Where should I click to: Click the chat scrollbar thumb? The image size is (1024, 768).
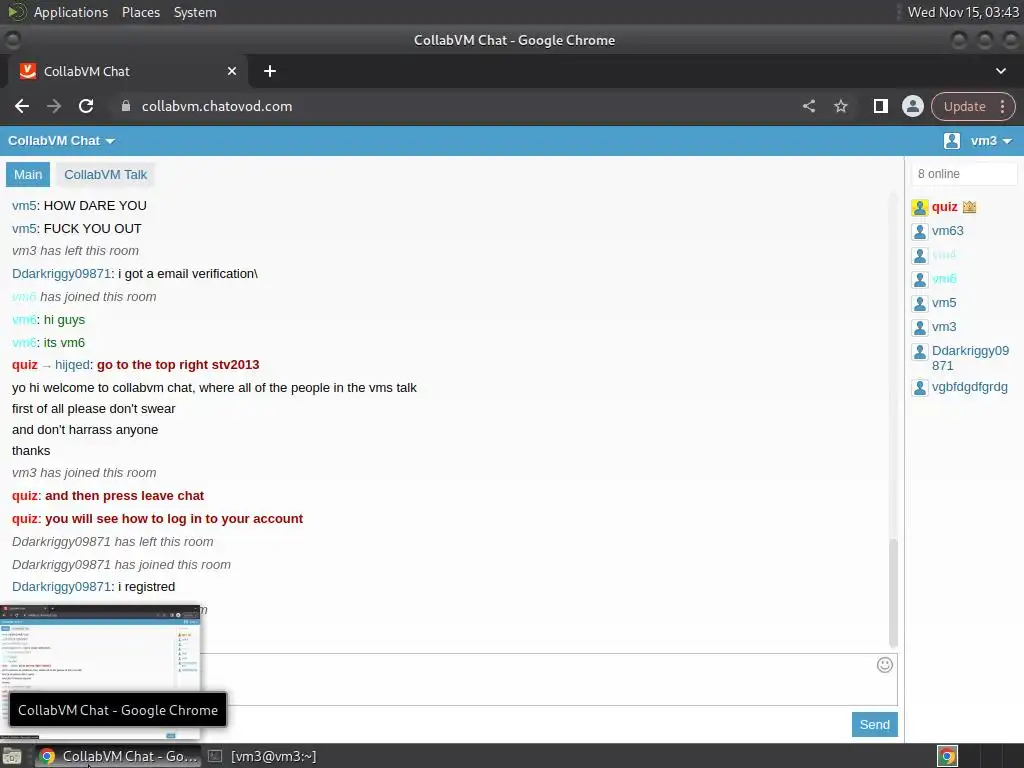(x=893, y=593)
